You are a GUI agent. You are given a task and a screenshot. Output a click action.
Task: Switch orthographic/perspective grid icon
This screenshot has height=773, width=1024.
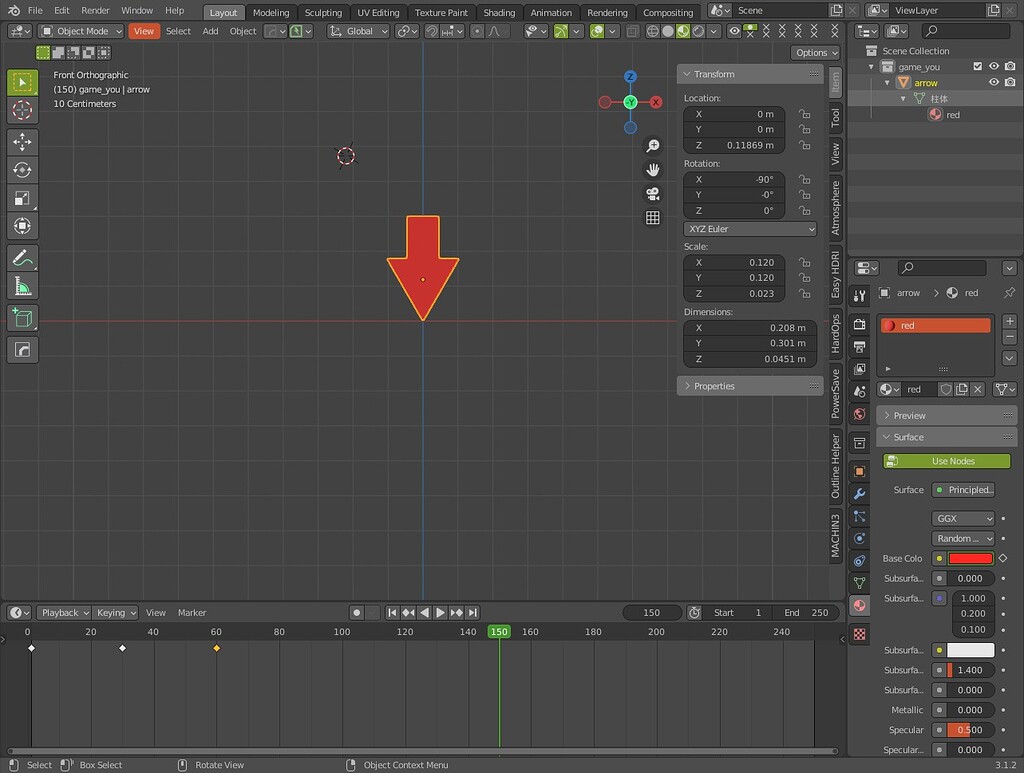click(x=652, y=217)
